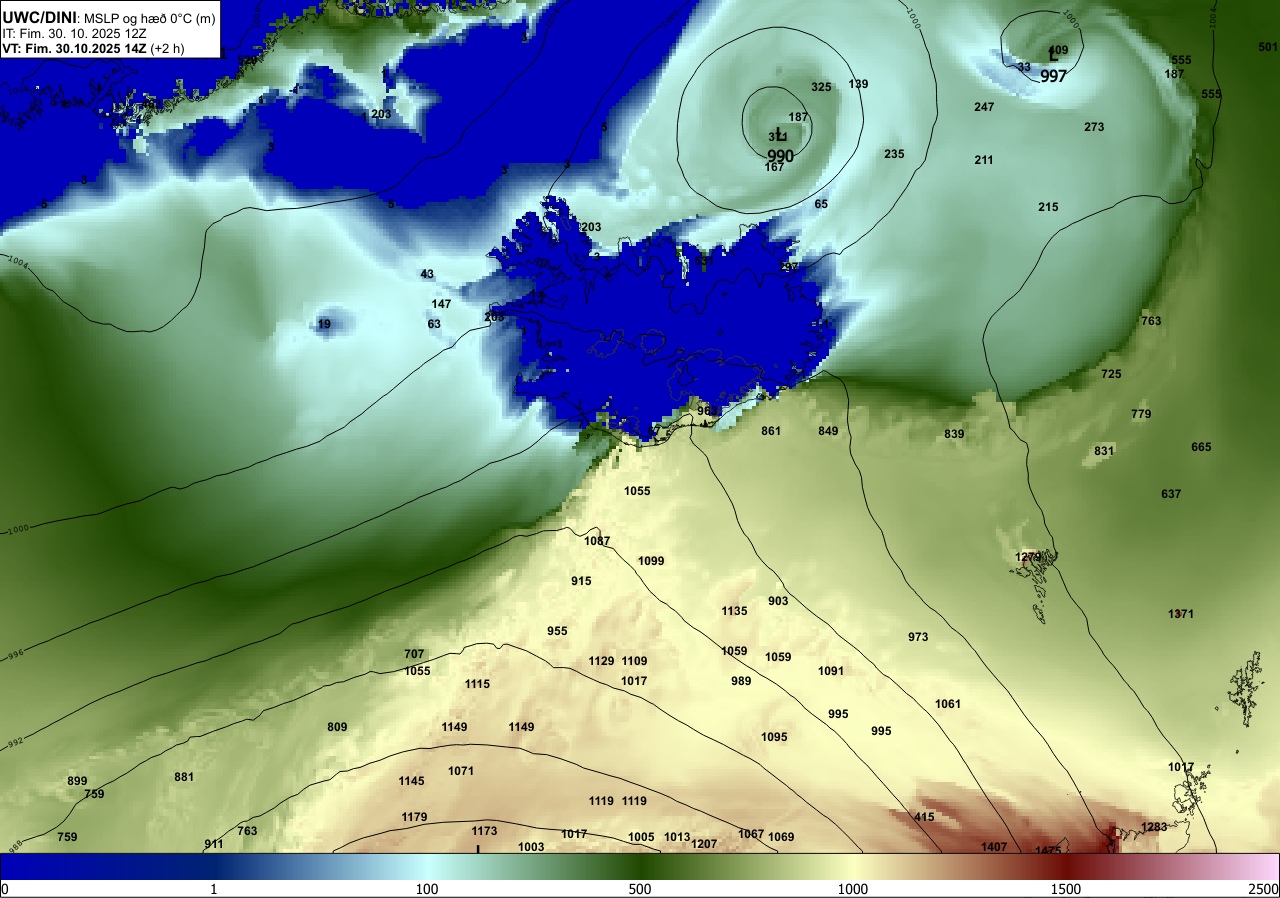The height and width of the screenshot is (898, 1280).
Task: Click the 809 height value
Action: tap(337, 727)
